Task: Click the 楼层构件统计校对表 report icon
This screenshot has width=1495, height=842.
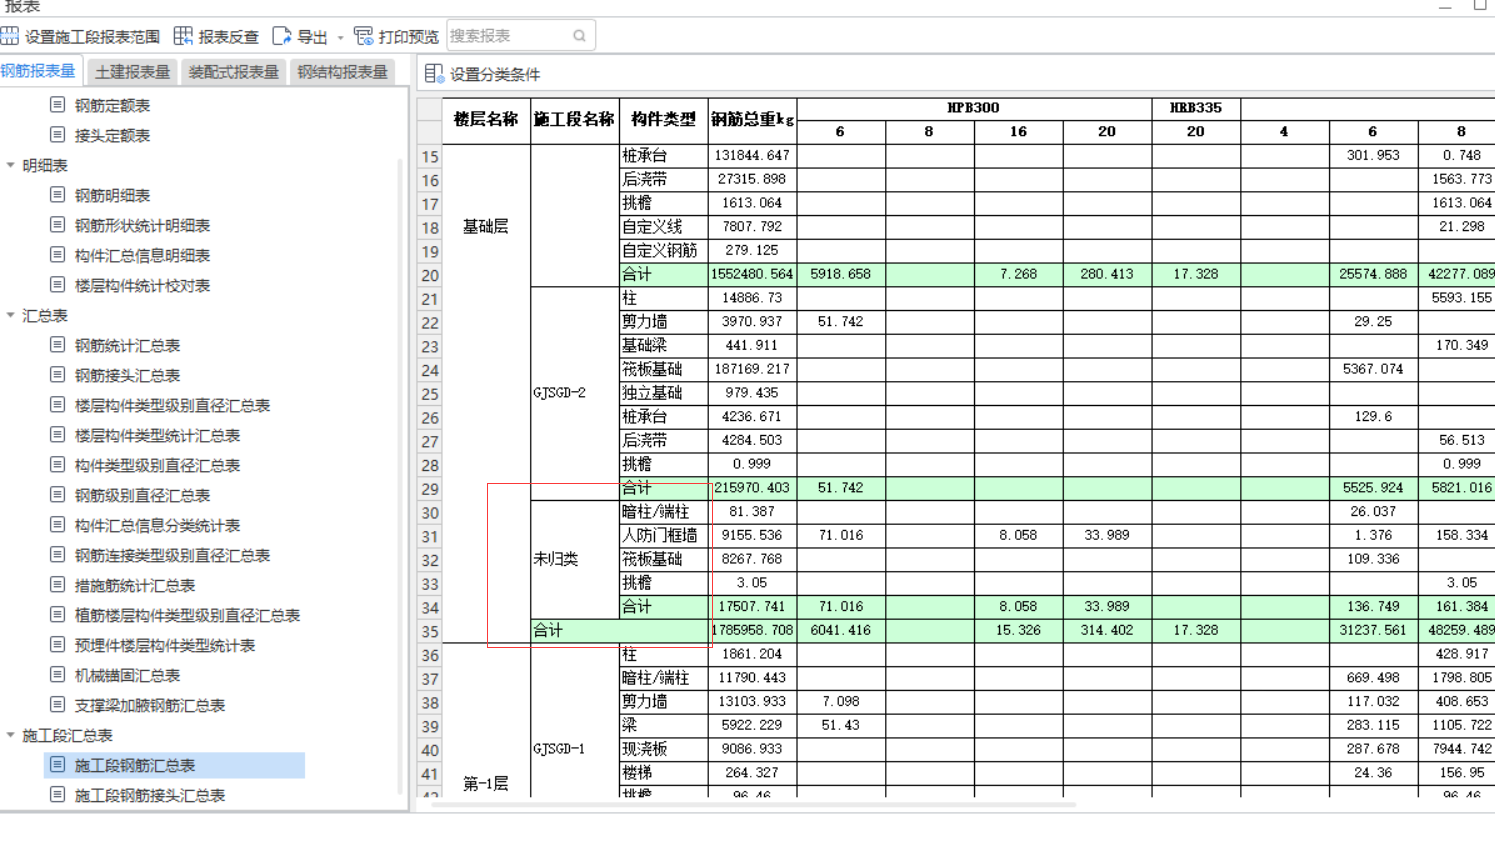Action: pos(57,285)
